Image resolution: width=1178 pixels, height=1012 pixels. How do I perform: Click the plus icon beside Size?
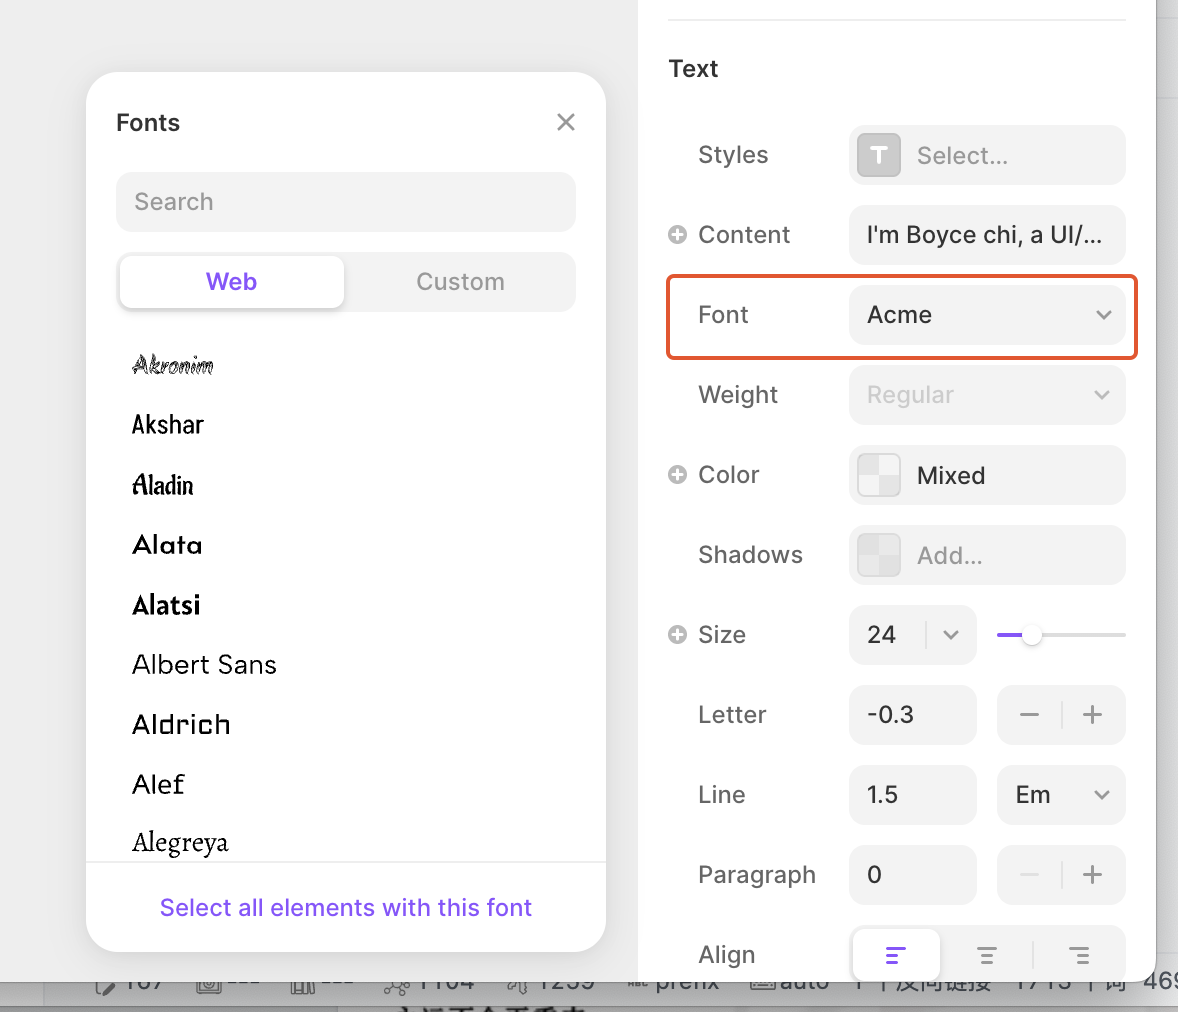[677, 635]
